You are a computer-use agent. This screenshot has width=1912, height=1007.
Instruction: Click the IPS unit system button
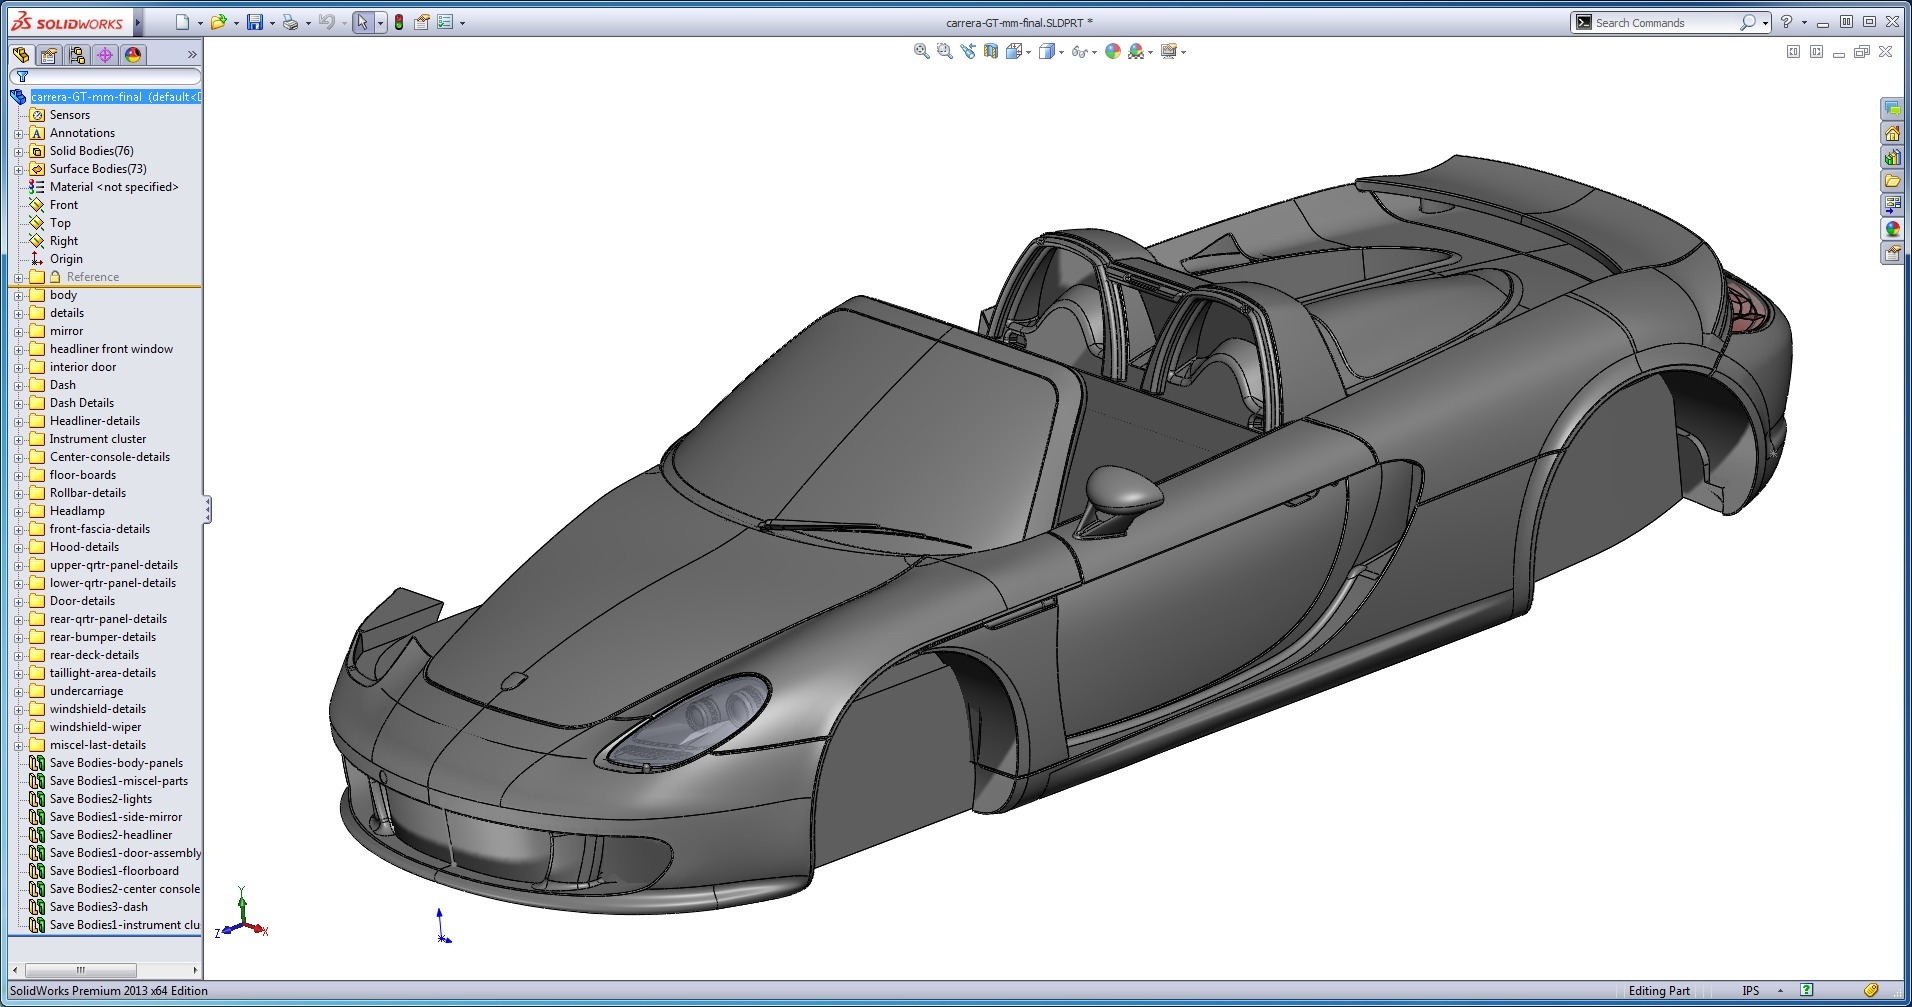(1750, 991)
